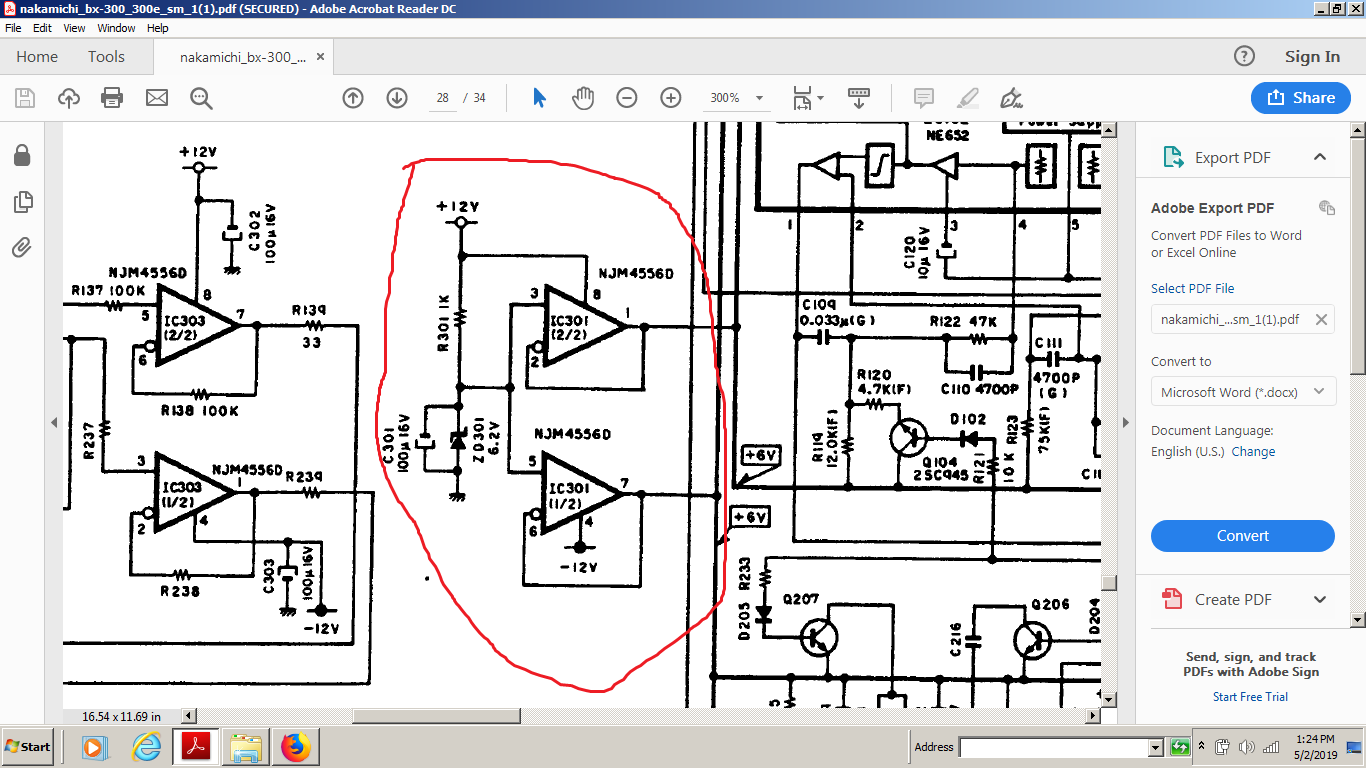
Task: Collapse the Export PDF section
Action: point(1320,158)
